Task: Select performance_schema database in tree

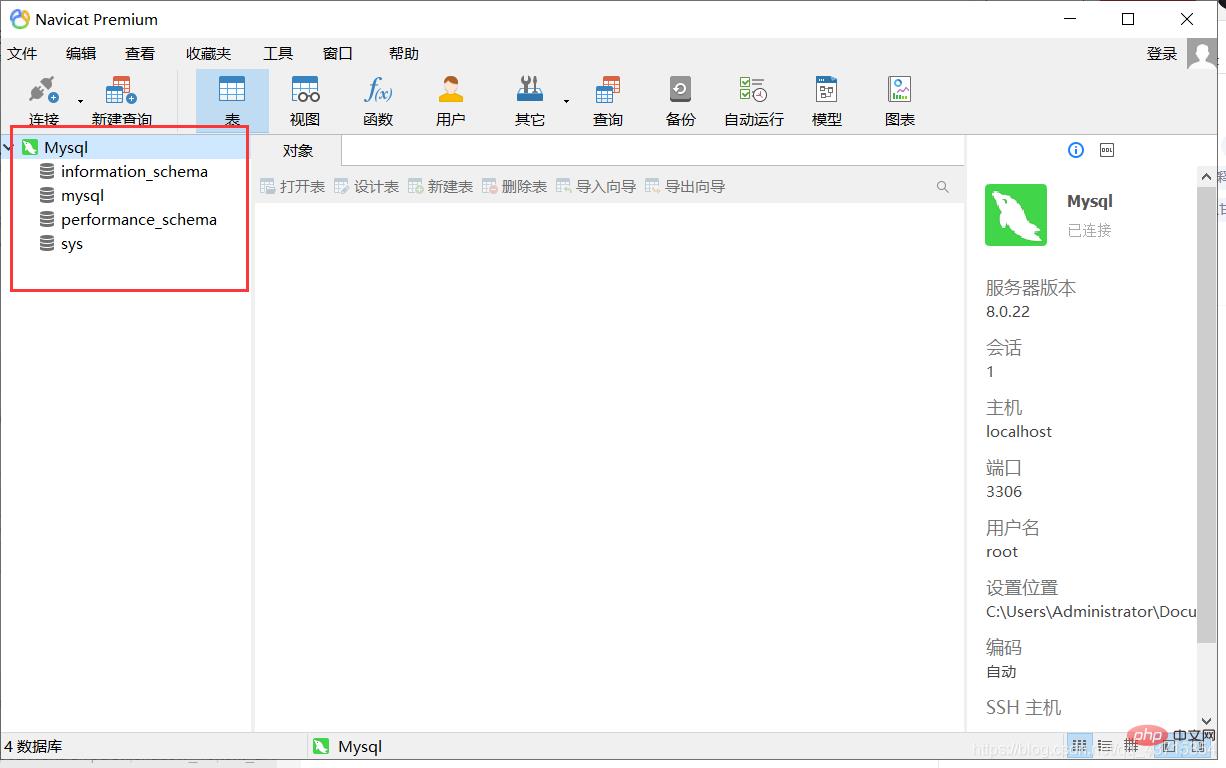Action: tap(138, 220)
